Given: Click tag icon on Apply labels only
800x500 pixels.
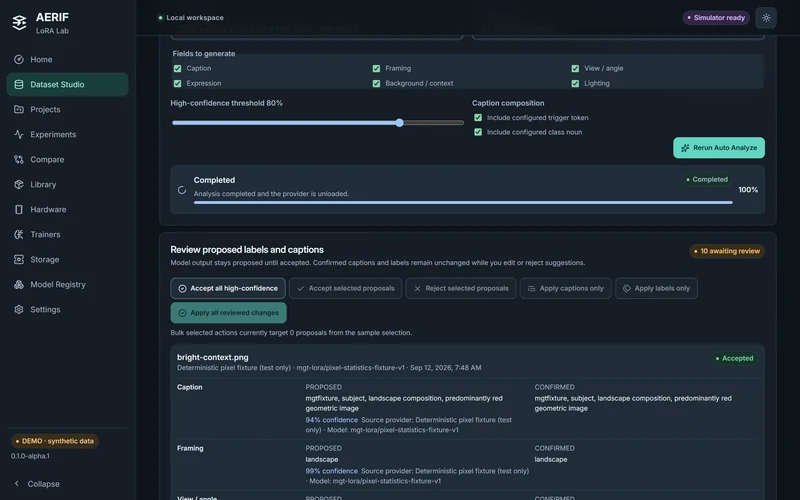Looking at the screenshot, I should (x=627, y=289).
